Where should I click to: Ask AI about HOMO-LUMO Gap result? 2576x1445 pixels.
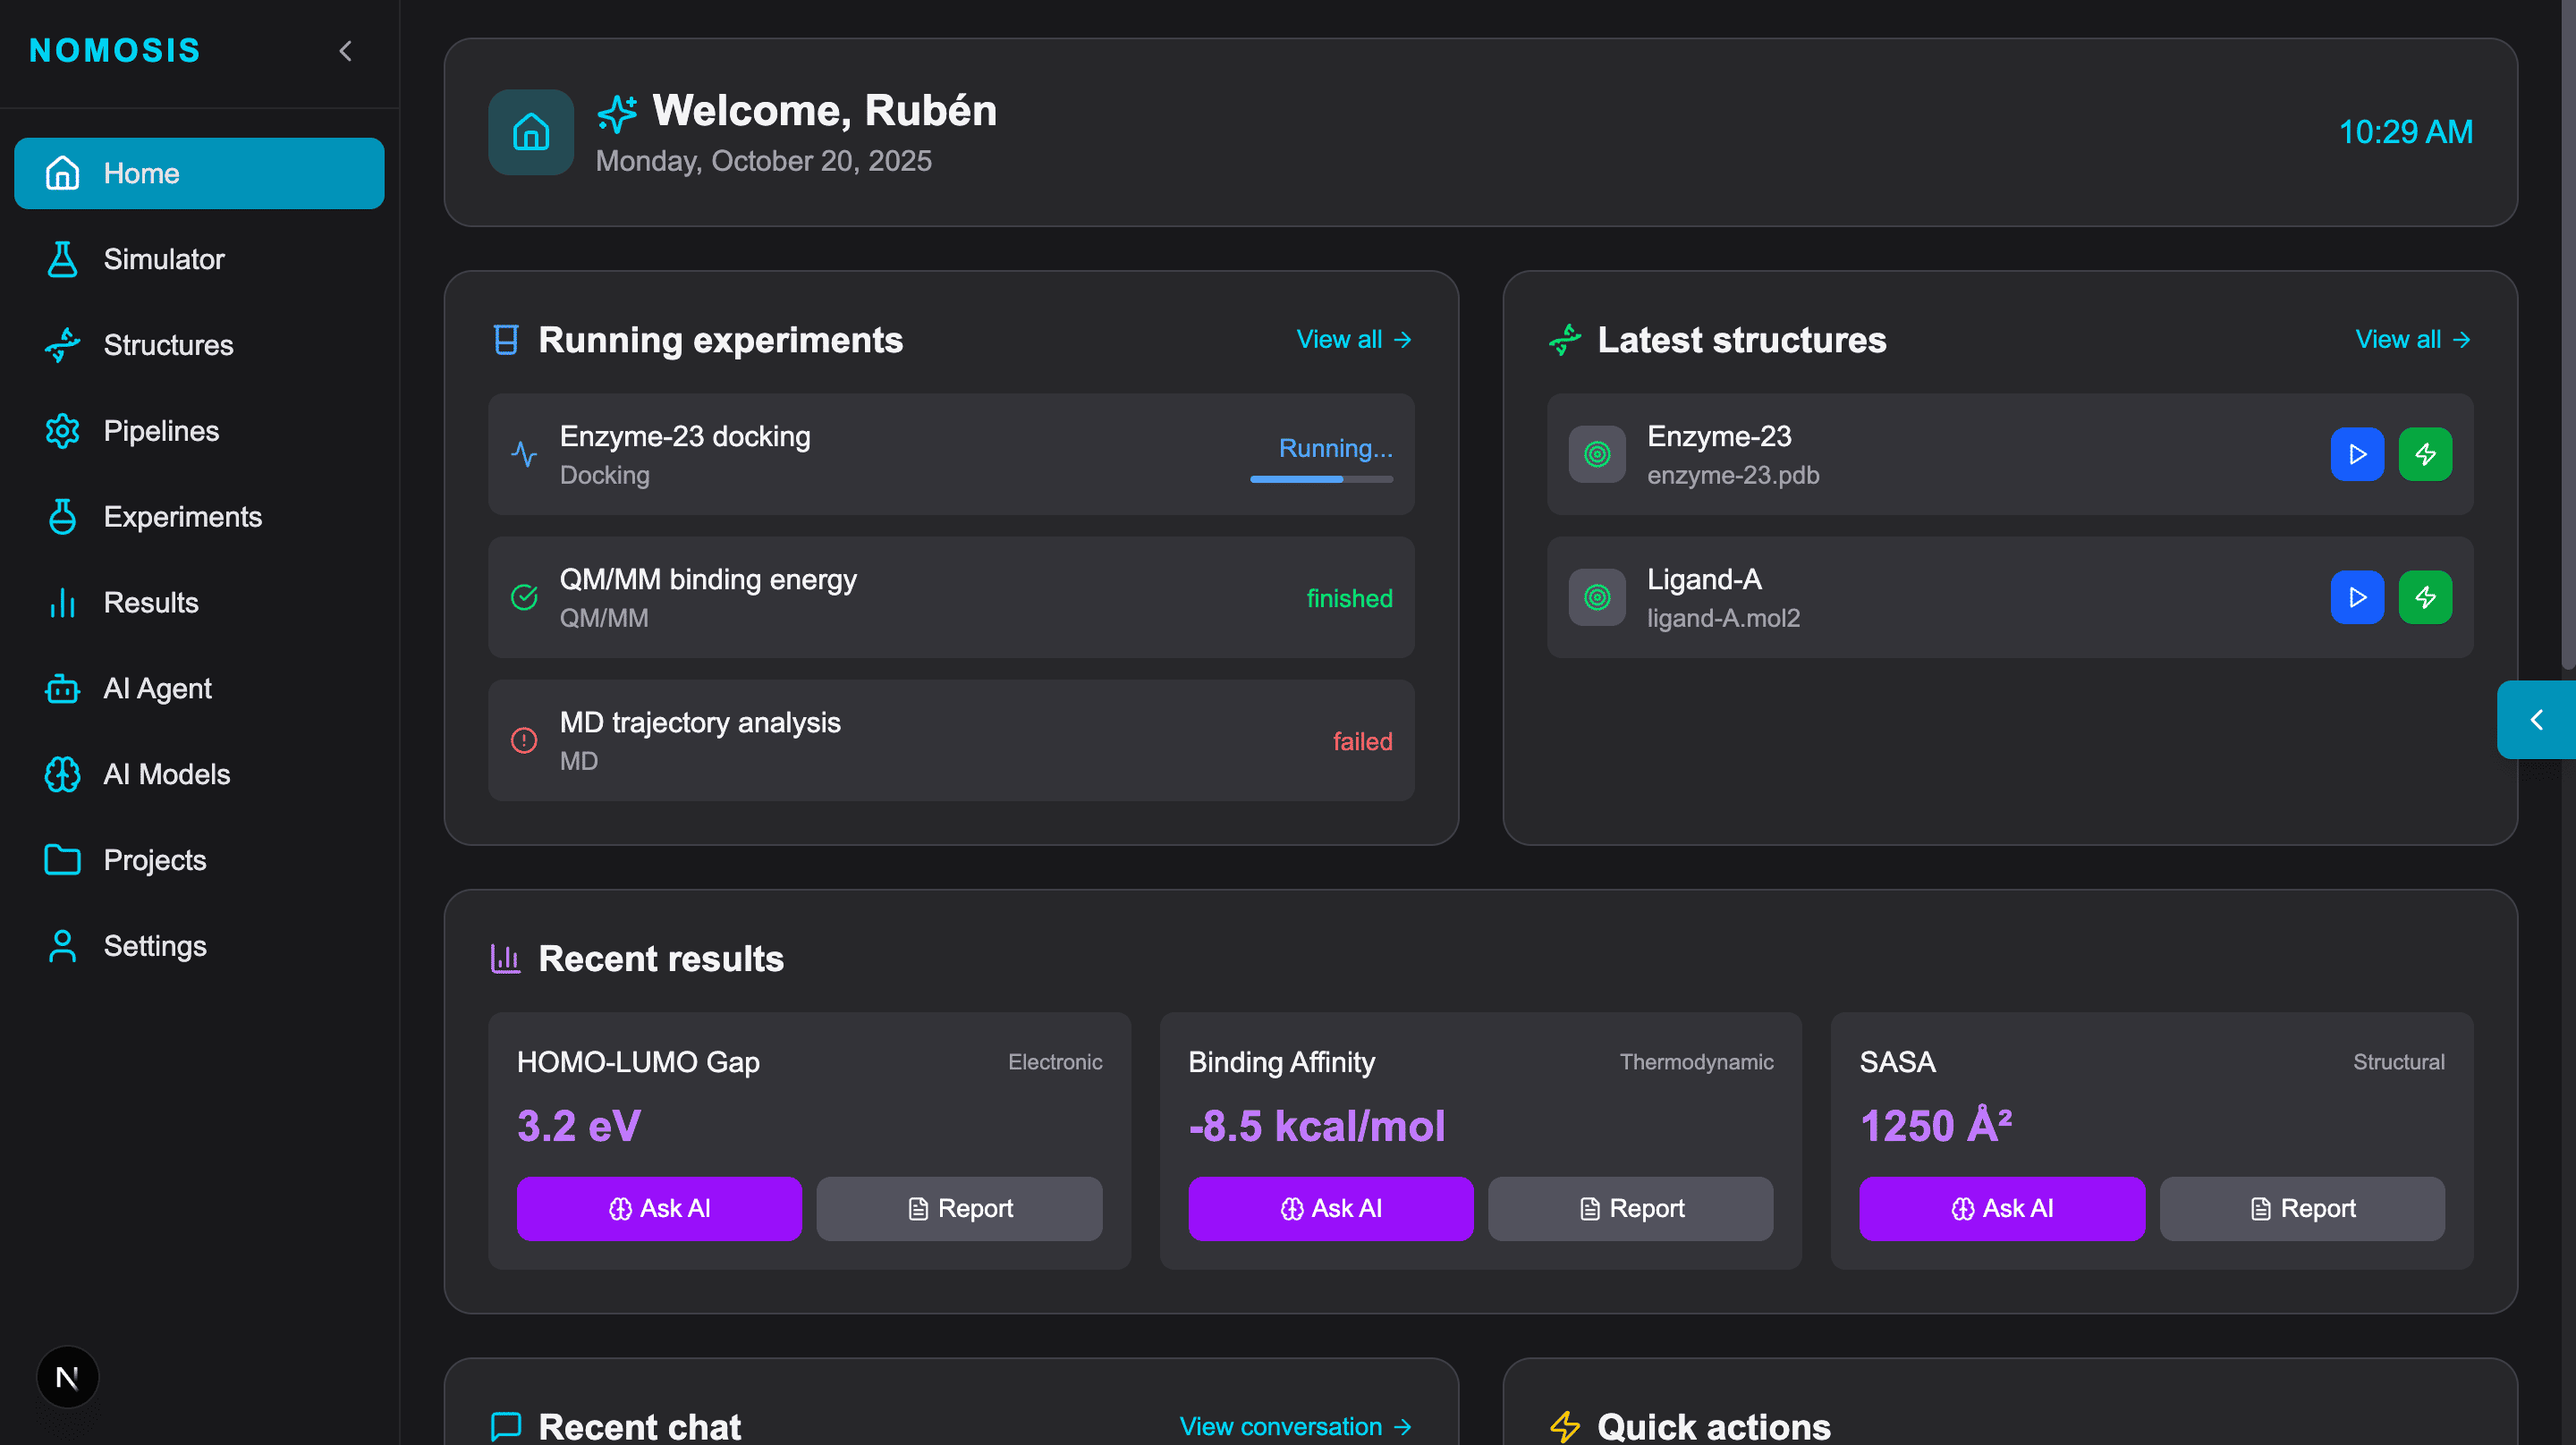659,1208
